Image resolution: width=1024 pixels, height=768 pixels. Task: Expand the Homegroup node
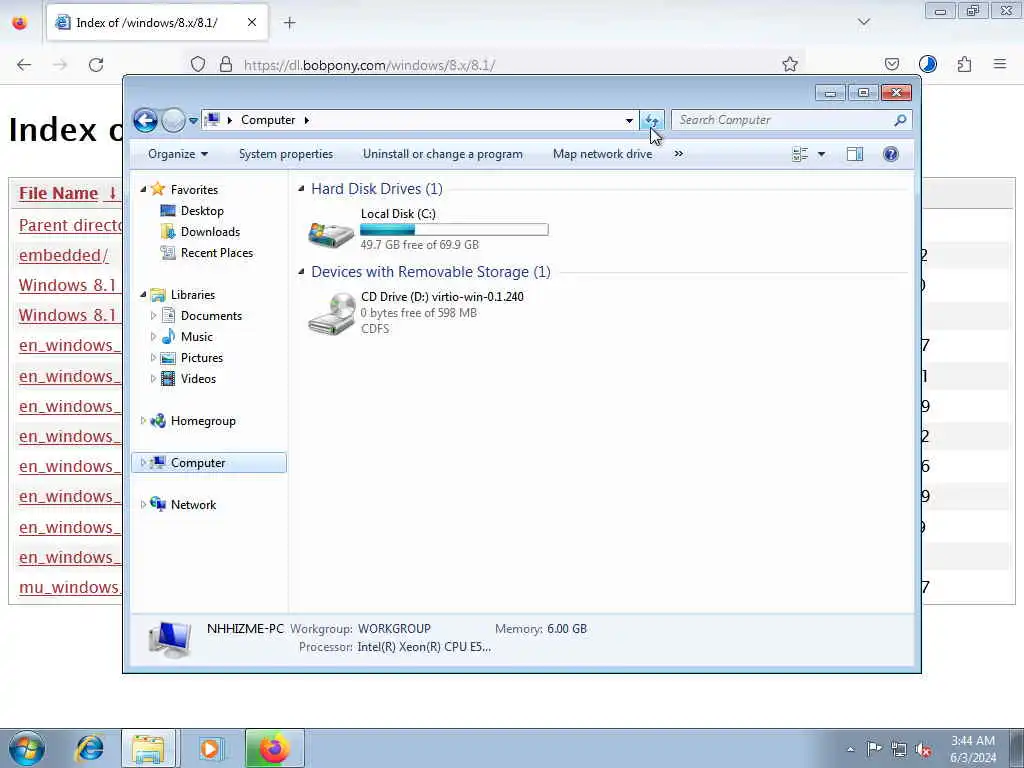point(143,421)
